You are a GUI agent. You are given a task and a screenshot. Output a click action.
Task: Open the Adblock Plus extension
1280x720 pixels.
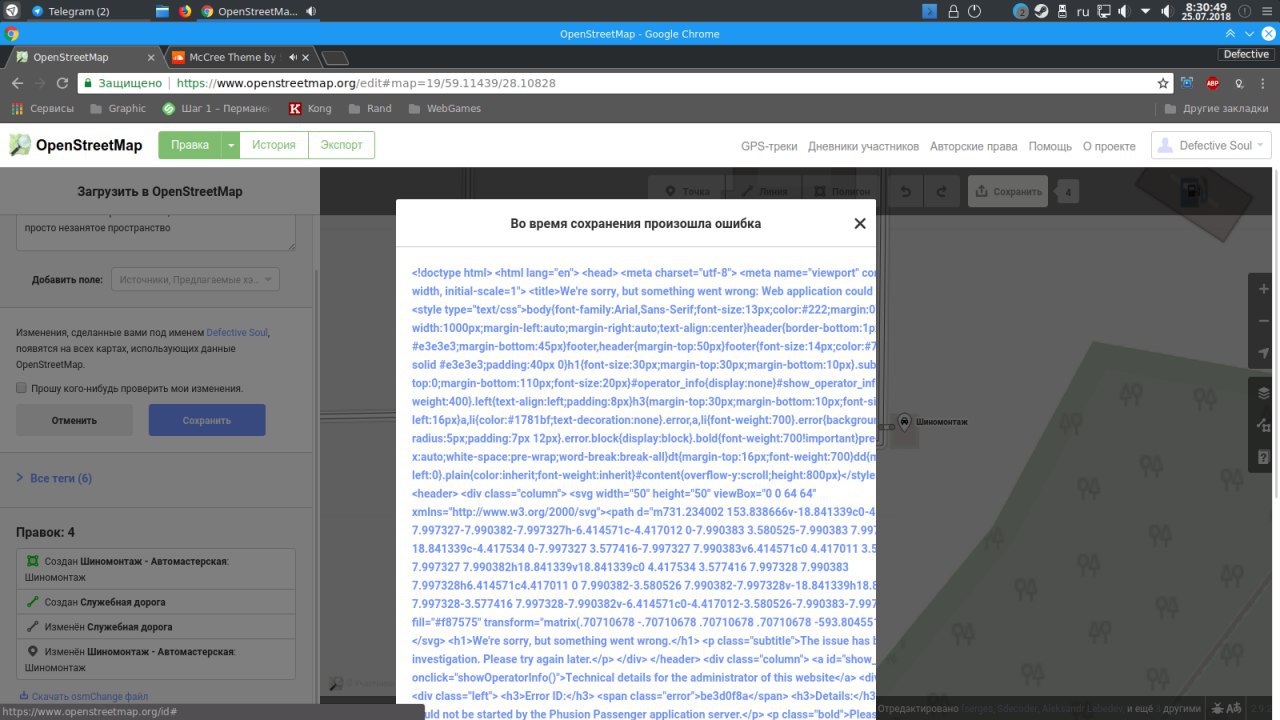[1213, 83]
